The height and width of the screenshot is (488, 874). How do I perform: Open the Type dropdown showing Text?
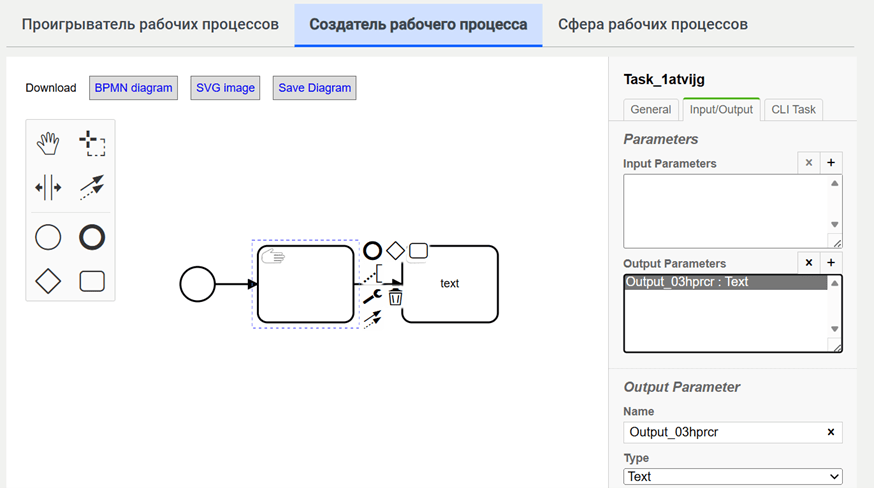[732, 477]
